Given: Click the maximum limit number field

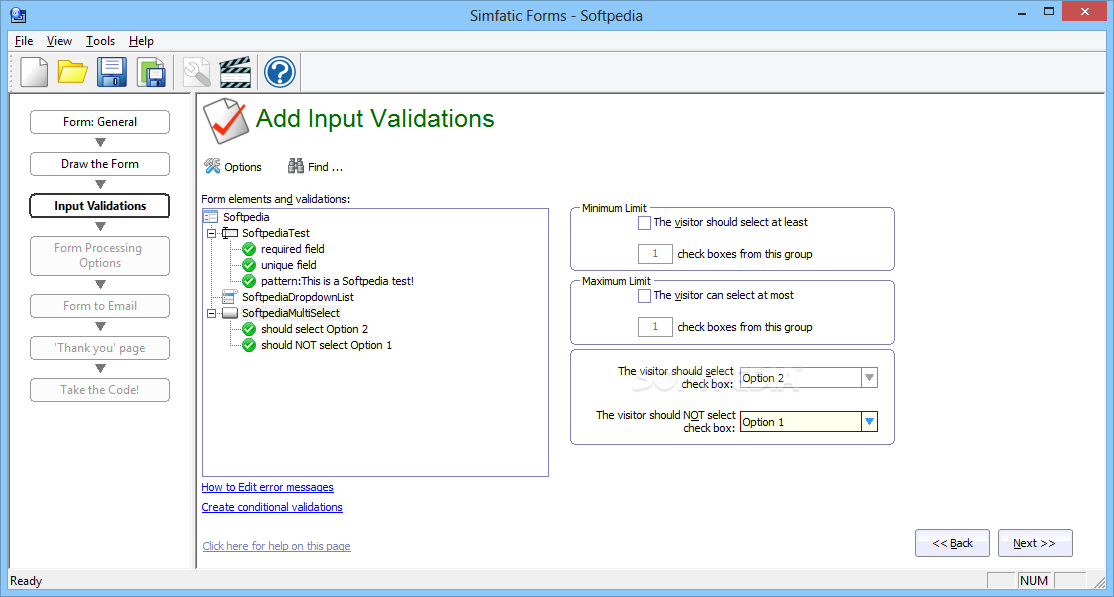Looking at the screenshot, I should click(655, 327).
